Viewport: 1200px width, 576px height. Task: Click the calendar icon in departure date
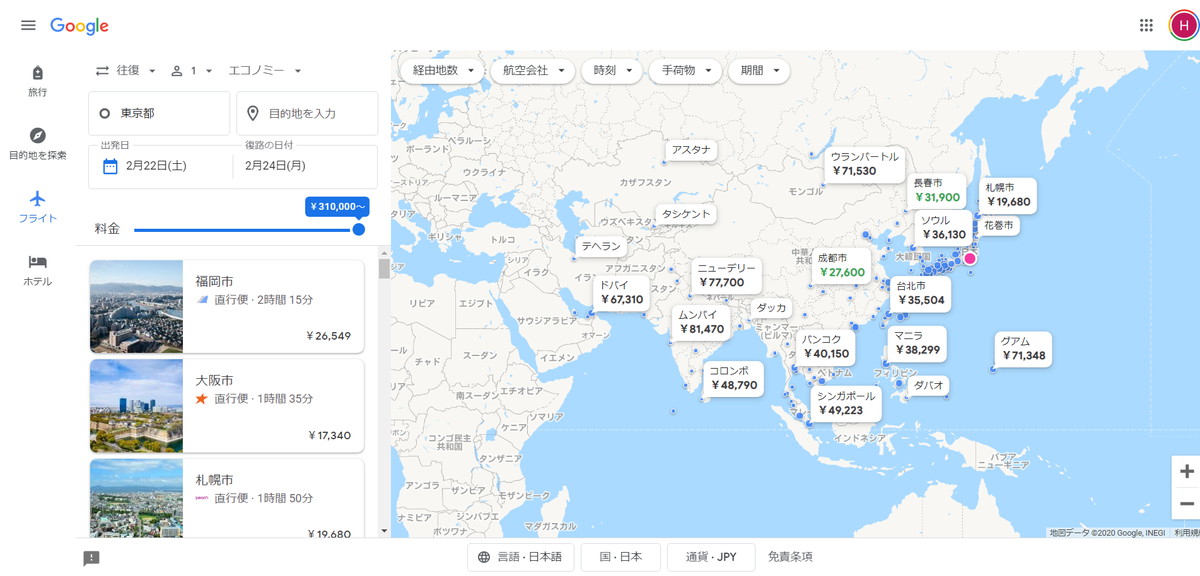click(111, 166)
